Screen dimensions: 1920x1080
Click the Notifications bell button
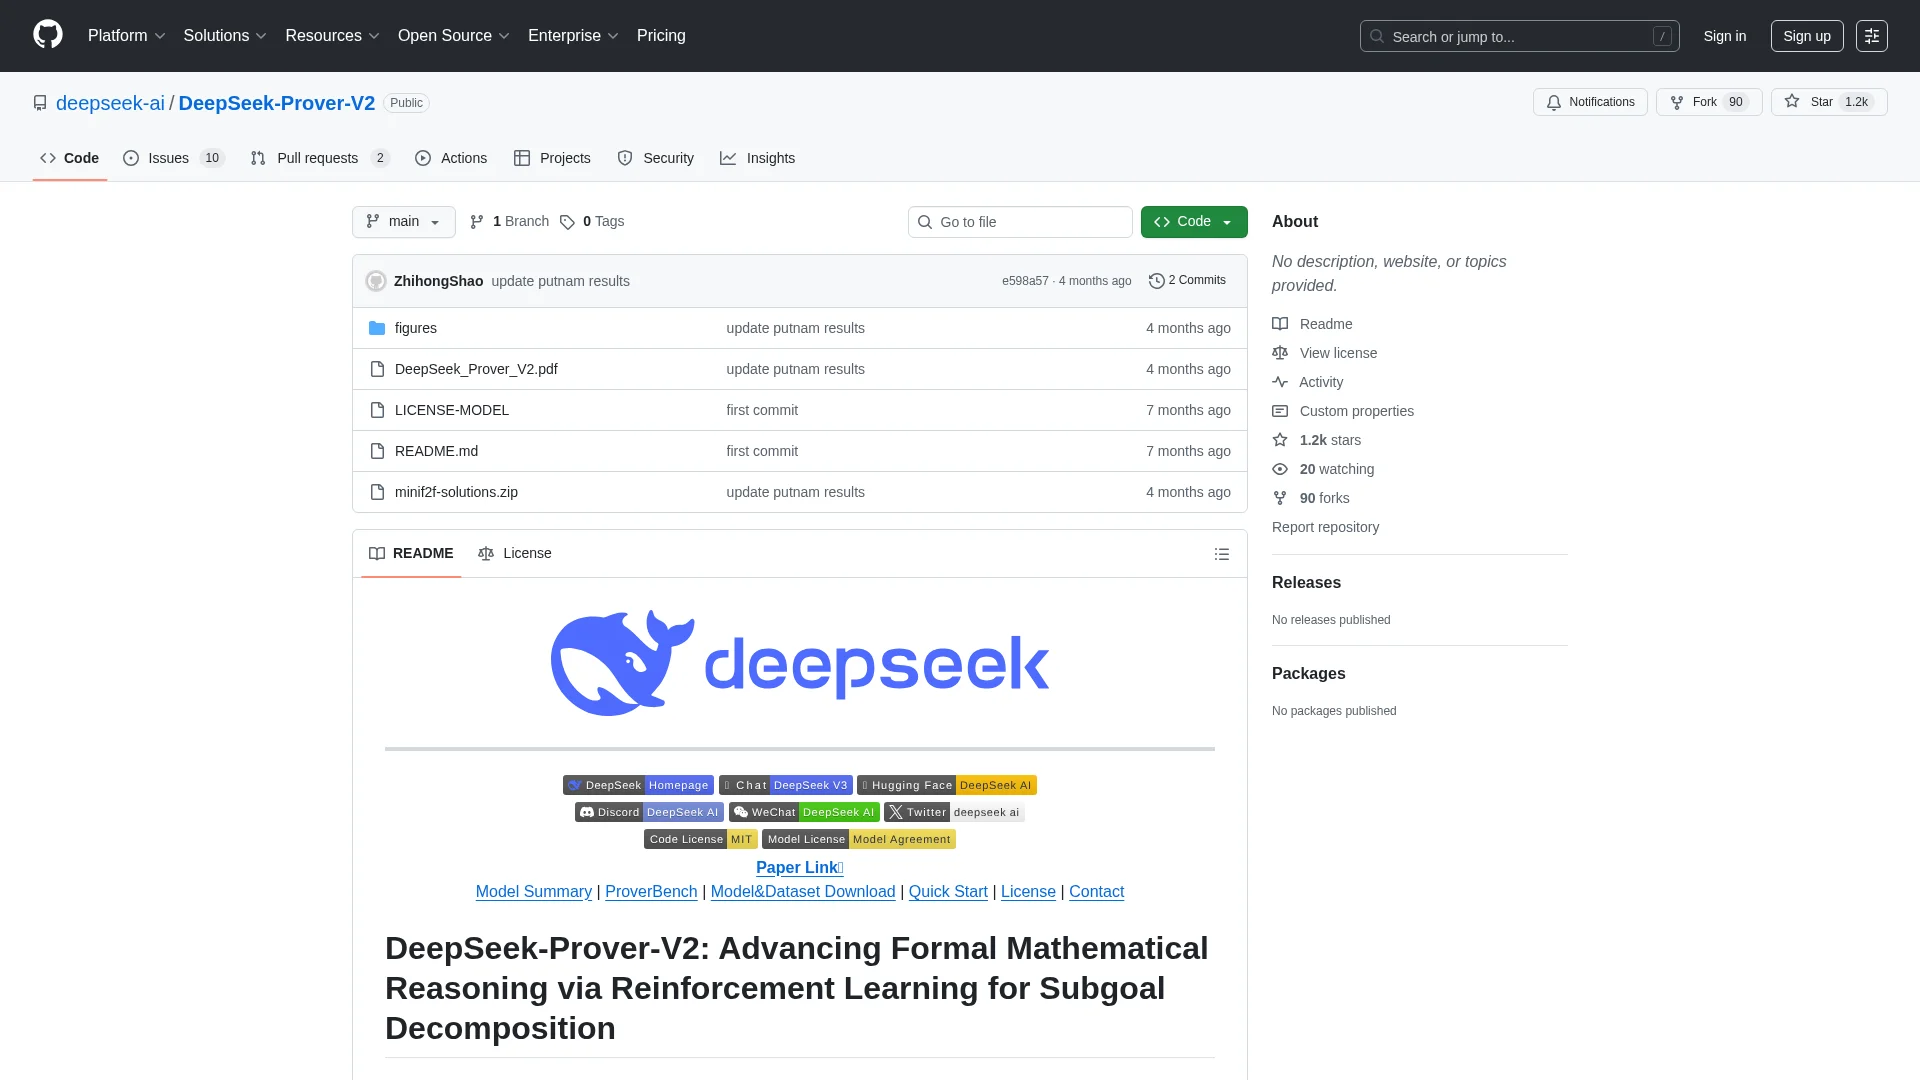pyautogui.click(x=1590, y=102)
